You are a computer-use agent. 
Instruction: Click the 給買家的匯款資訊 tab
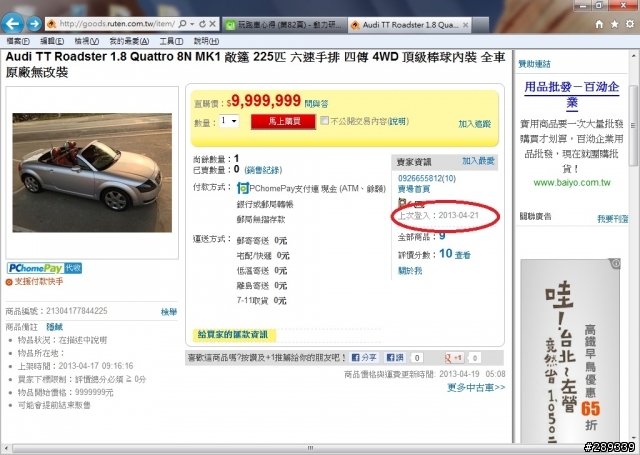[234, 335]
